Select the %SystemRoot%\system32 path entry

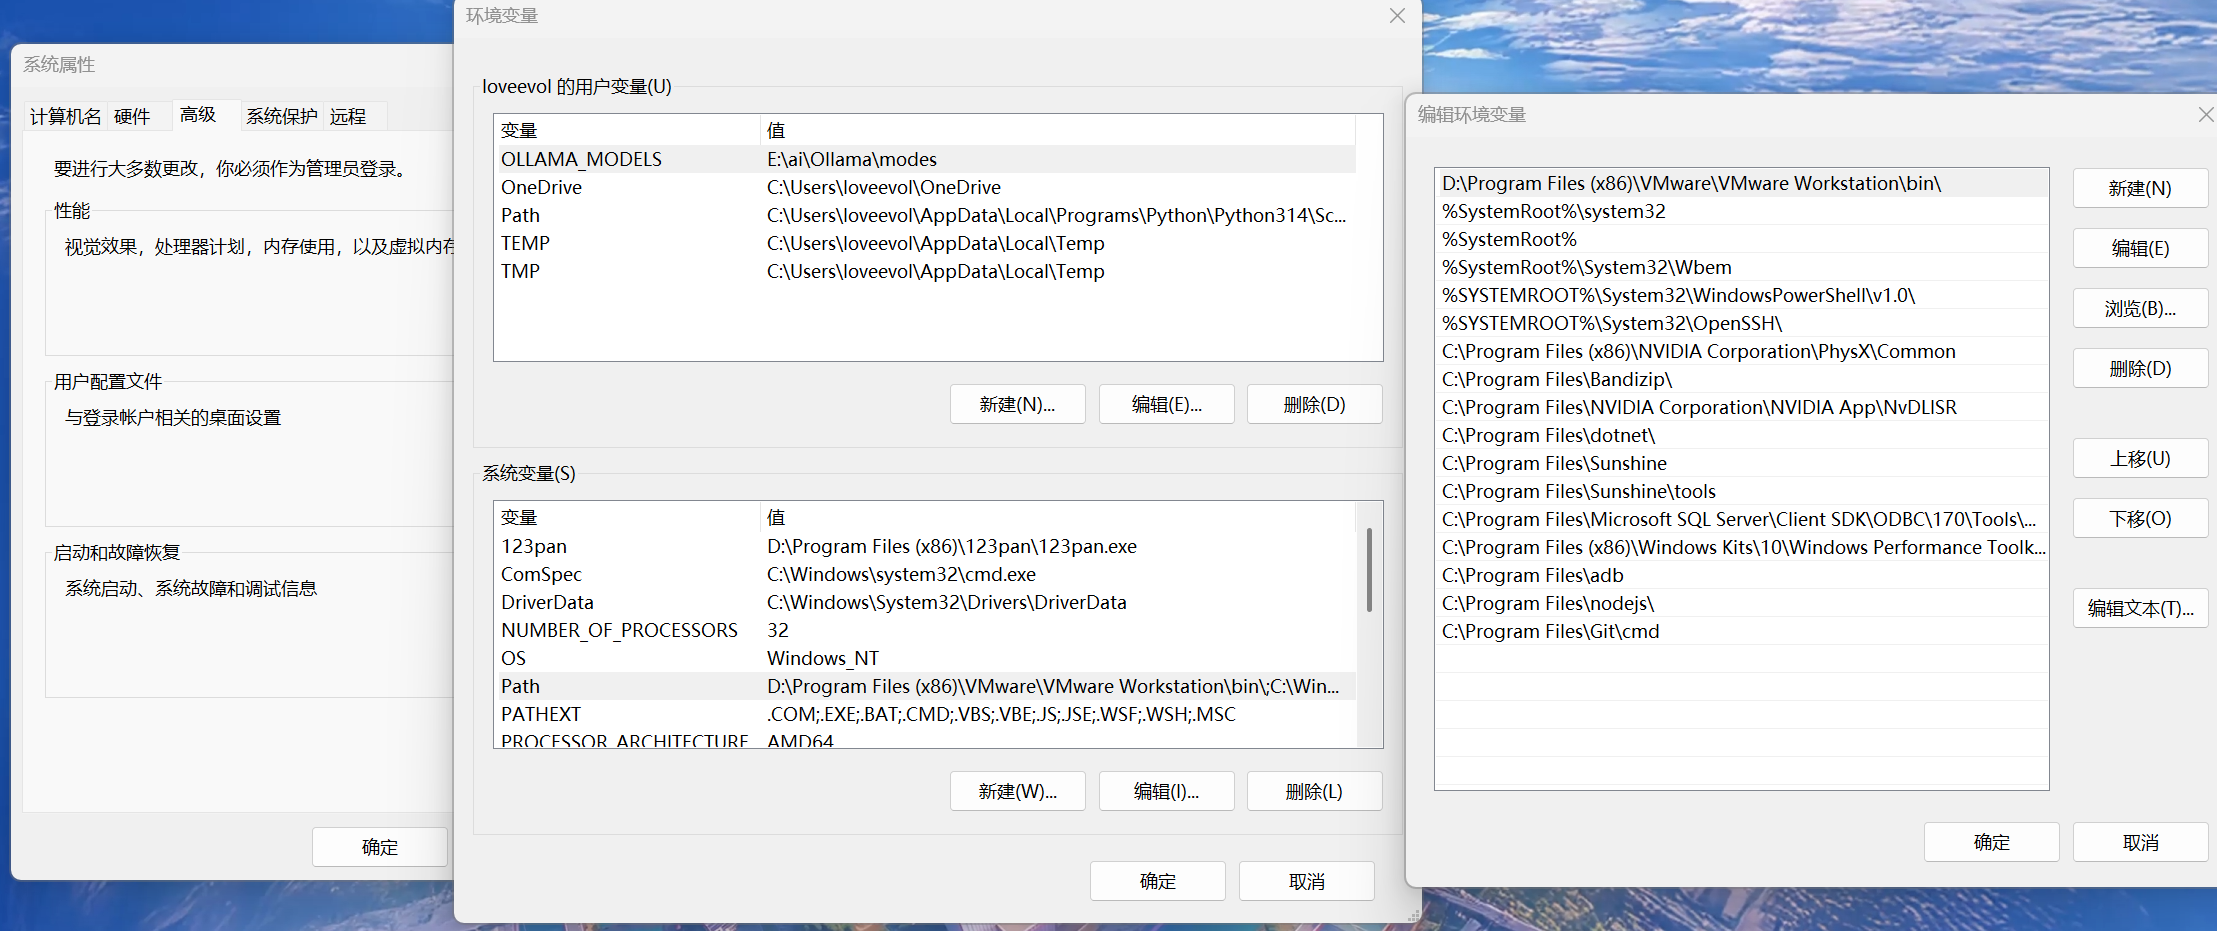[x=1741, y=211]
